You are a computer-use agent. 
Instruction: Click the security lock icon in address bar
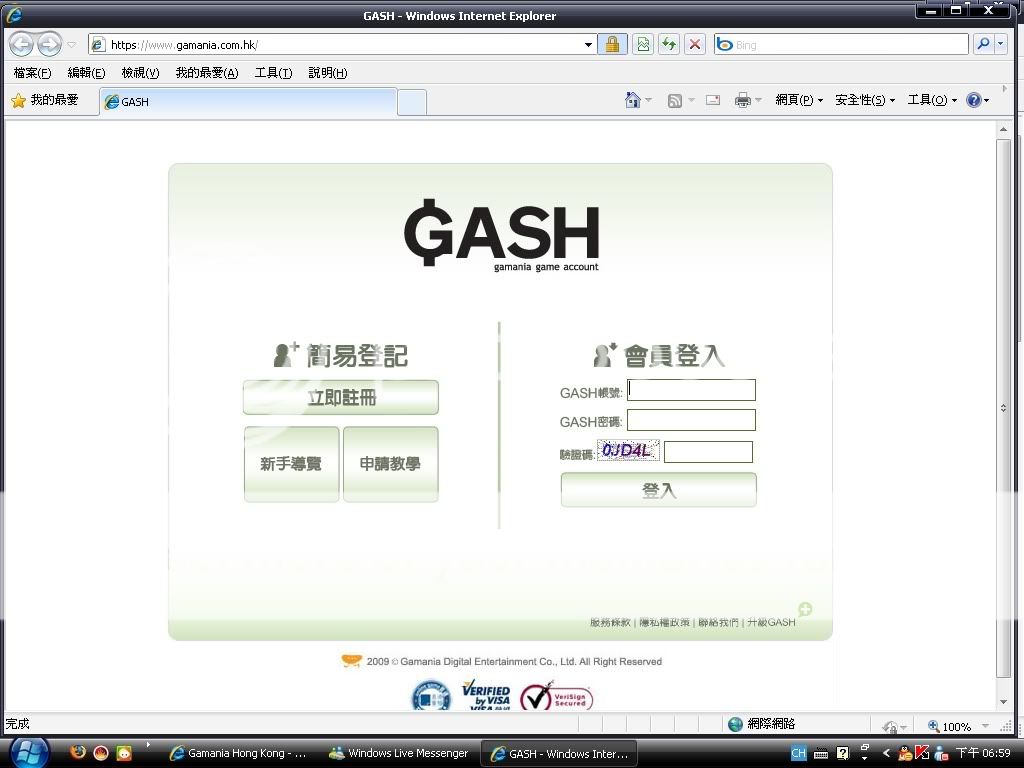[612, 45]
